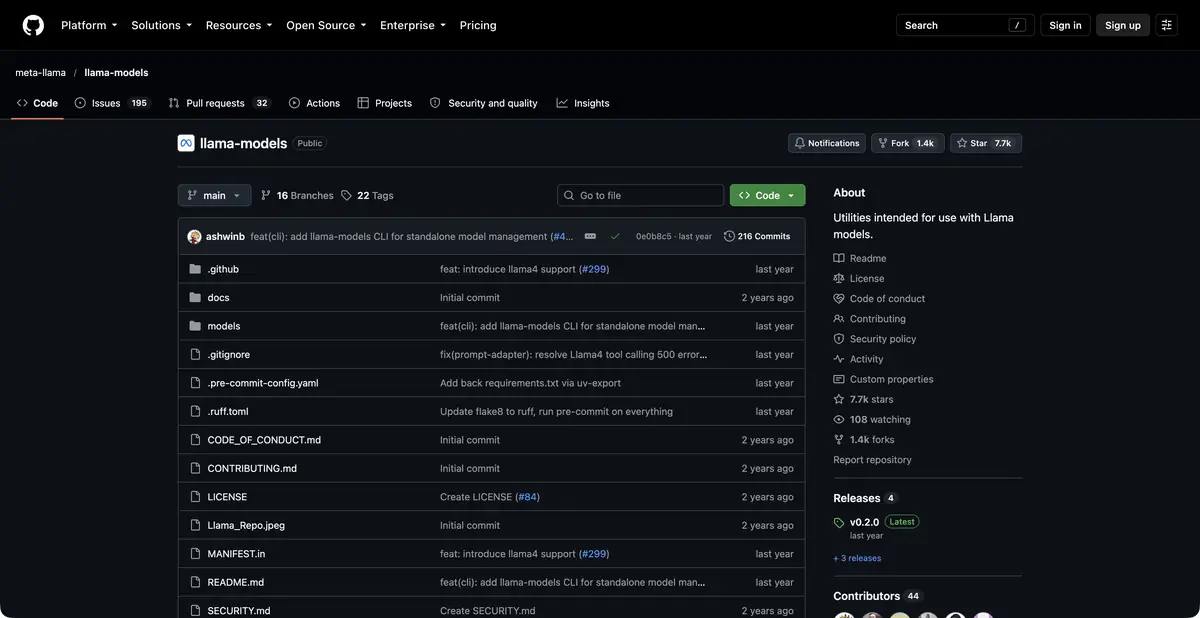Star the llama-models repository
The height and width of the screenshot is (618, 1200).
pos(985,143)
